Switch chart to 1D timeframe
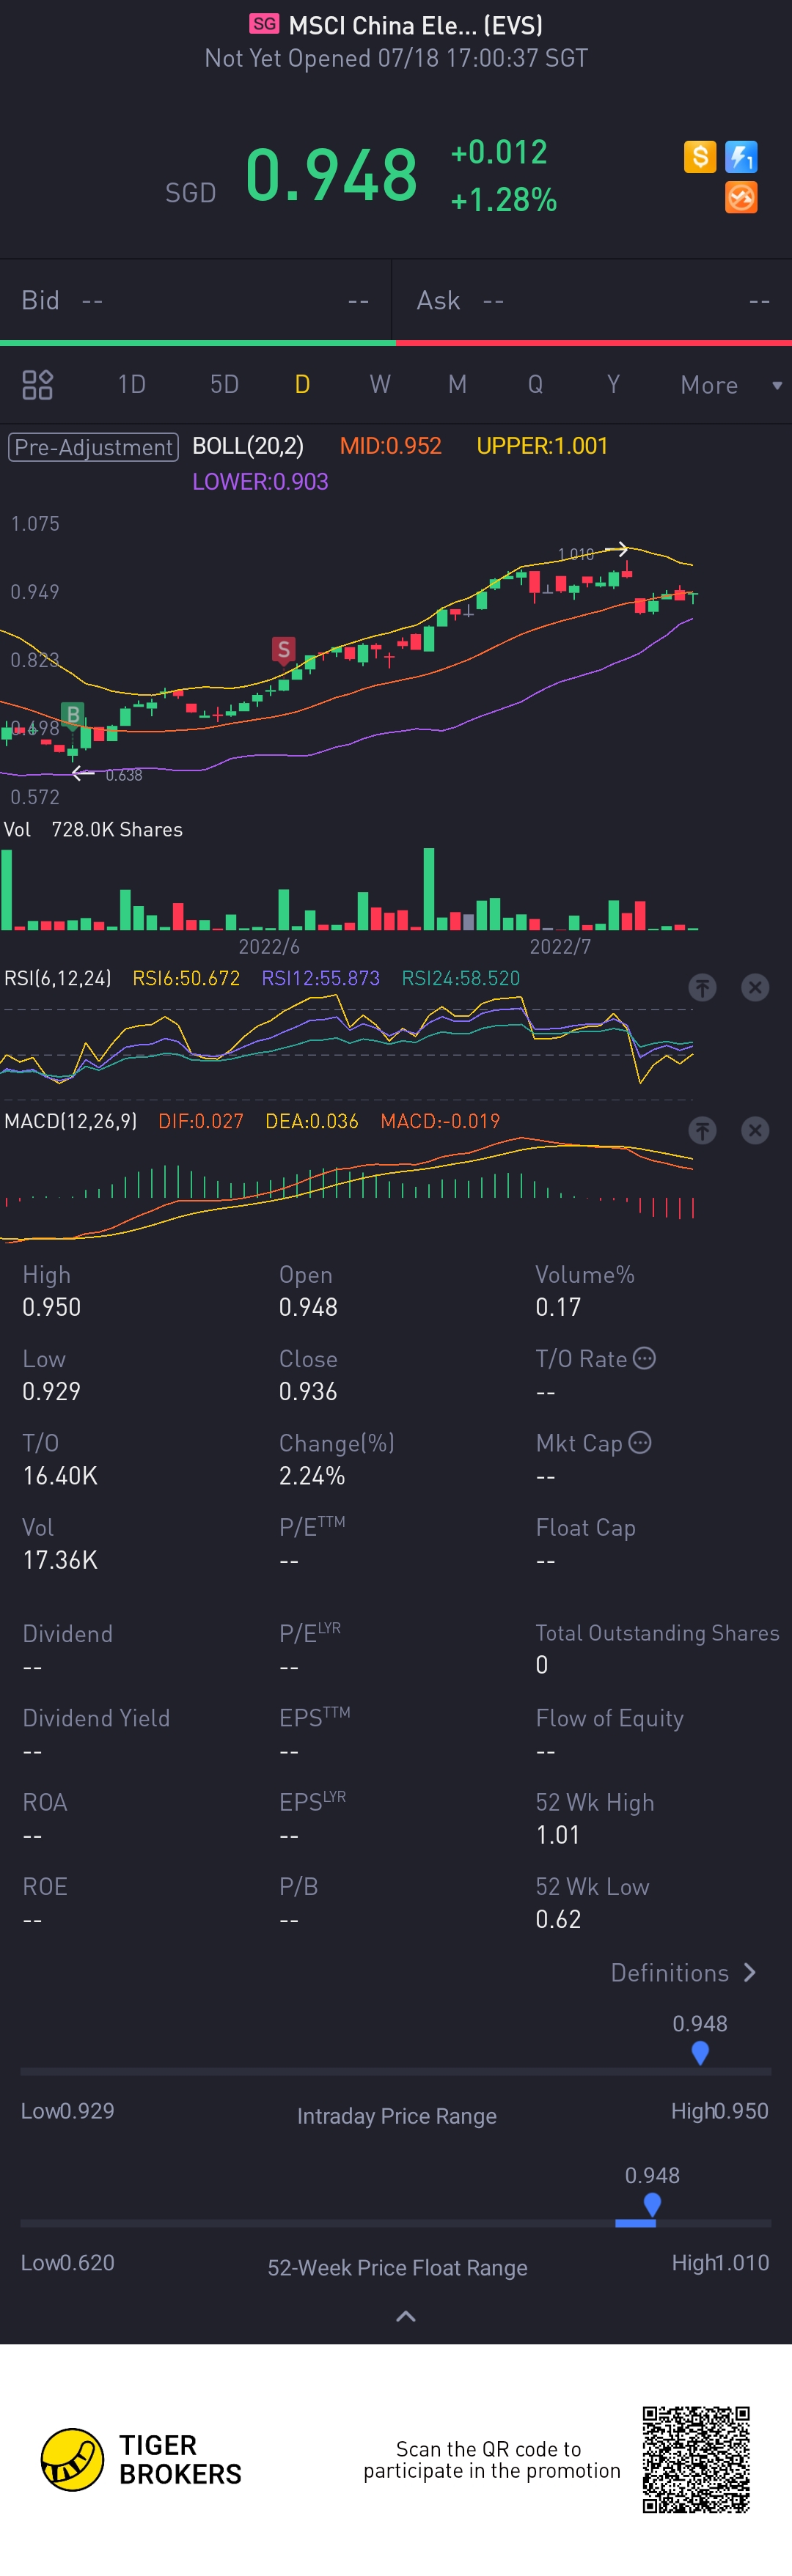The image size is (792, 2576). click(x=132, y=385)
